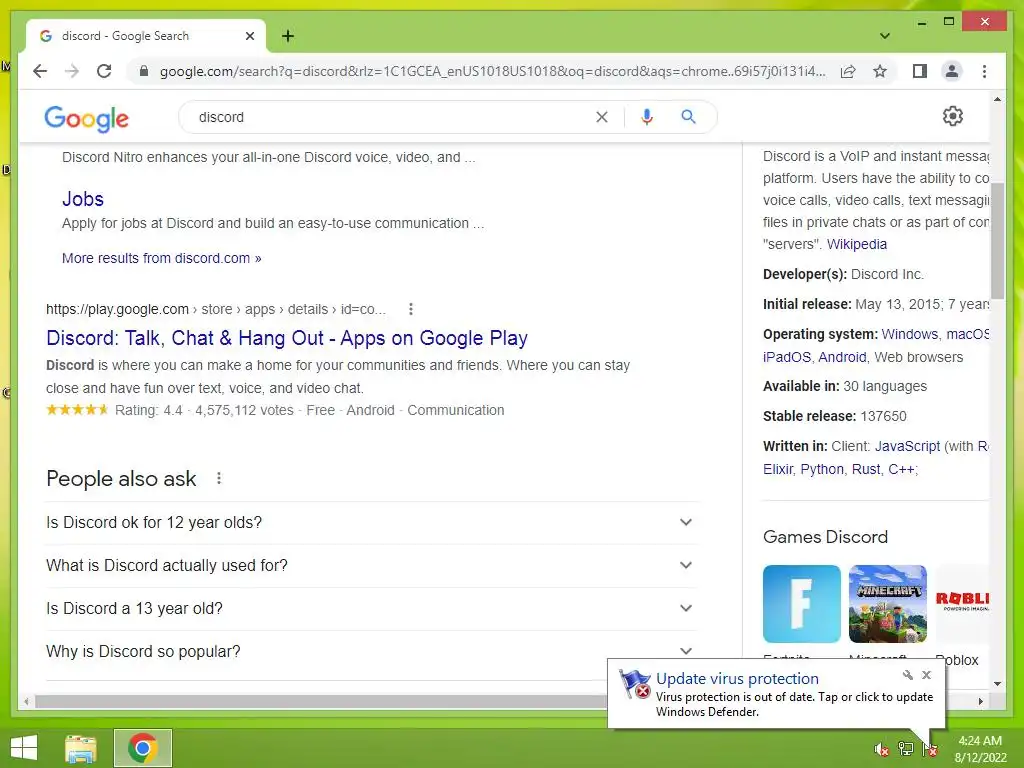Go back using the browser back arrow

click(40, 71)
